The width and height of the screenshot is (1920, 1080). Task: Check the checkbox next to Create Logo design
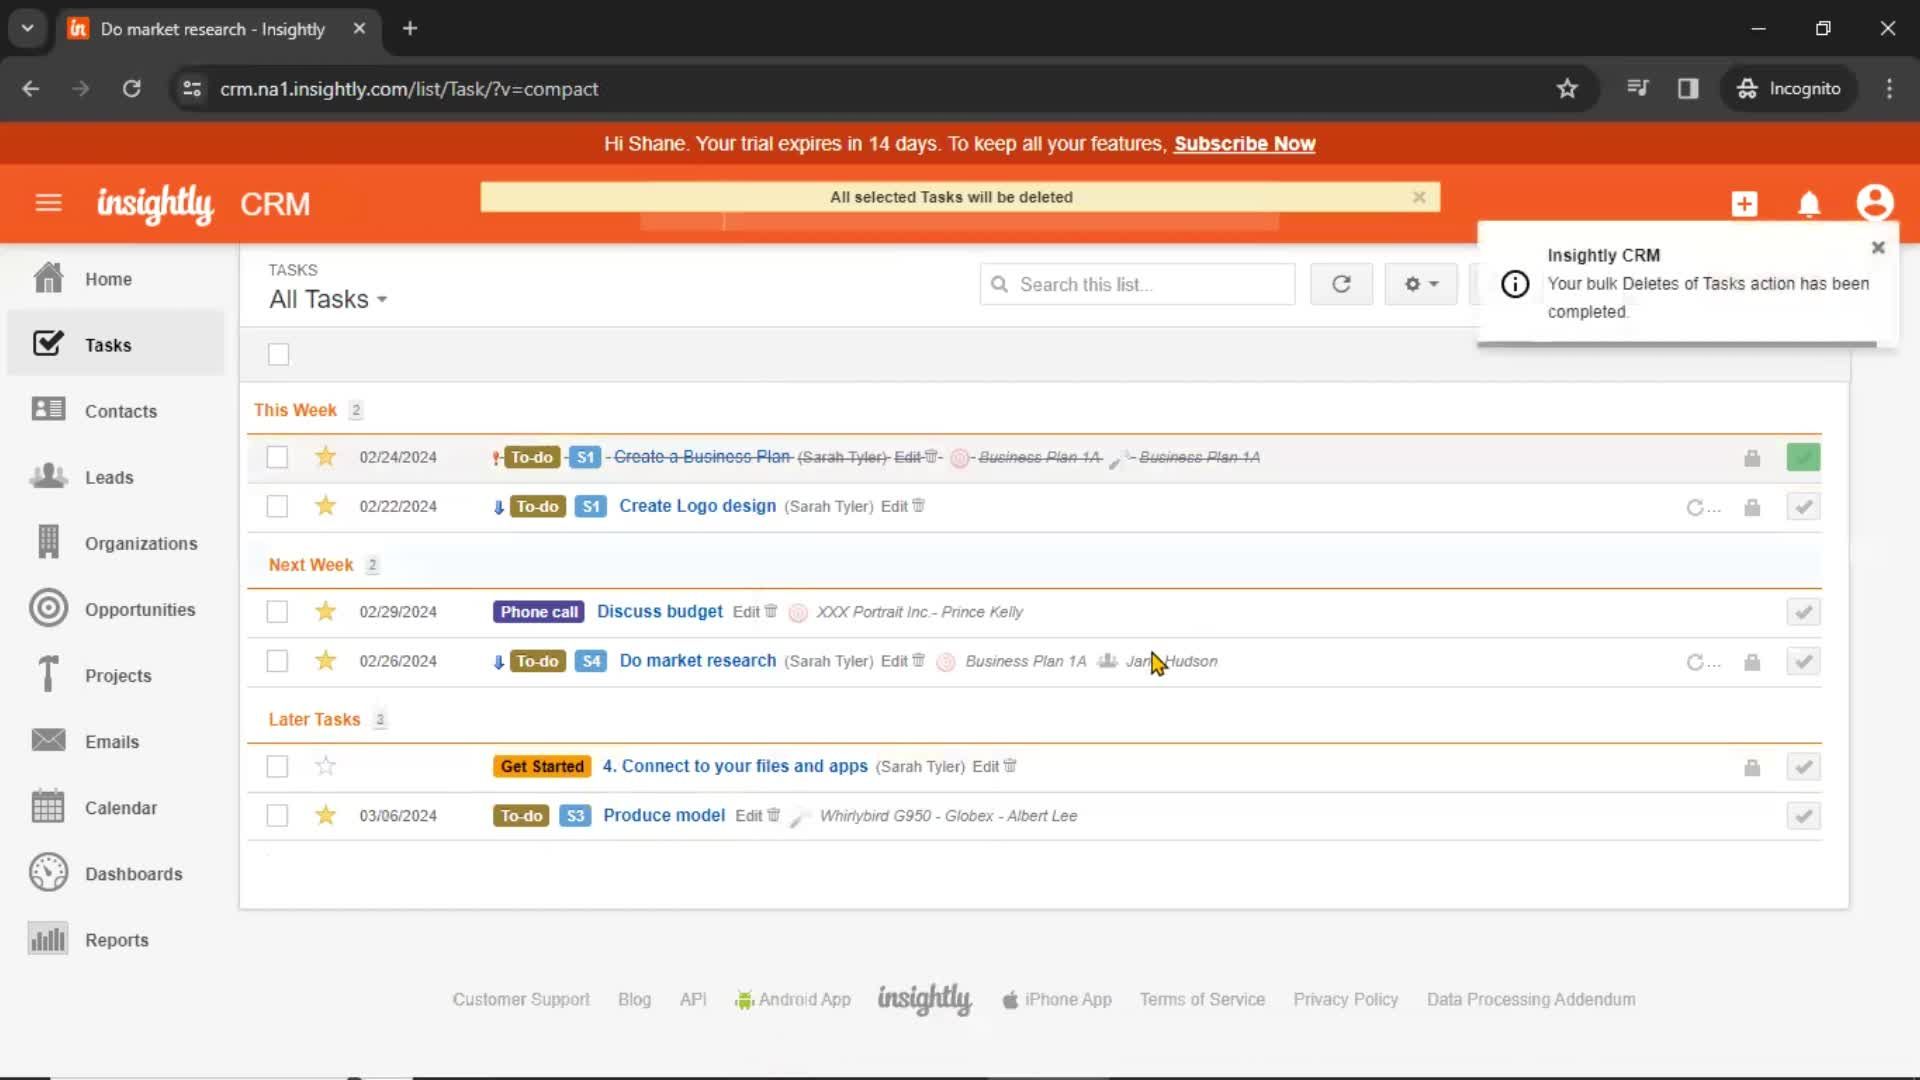(x=276, y=506)
